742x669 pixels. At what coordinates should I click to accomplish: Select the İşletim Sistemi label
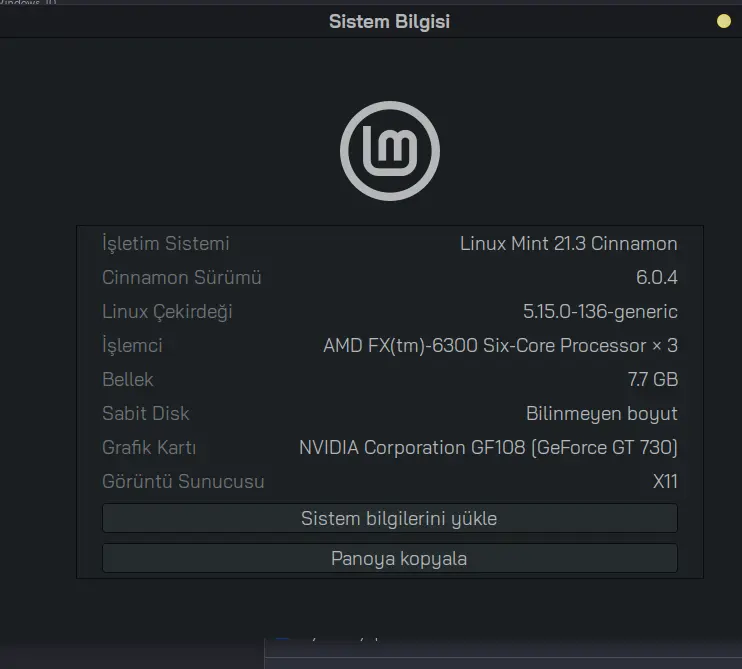pyautogui.click(x=166, y=244)
